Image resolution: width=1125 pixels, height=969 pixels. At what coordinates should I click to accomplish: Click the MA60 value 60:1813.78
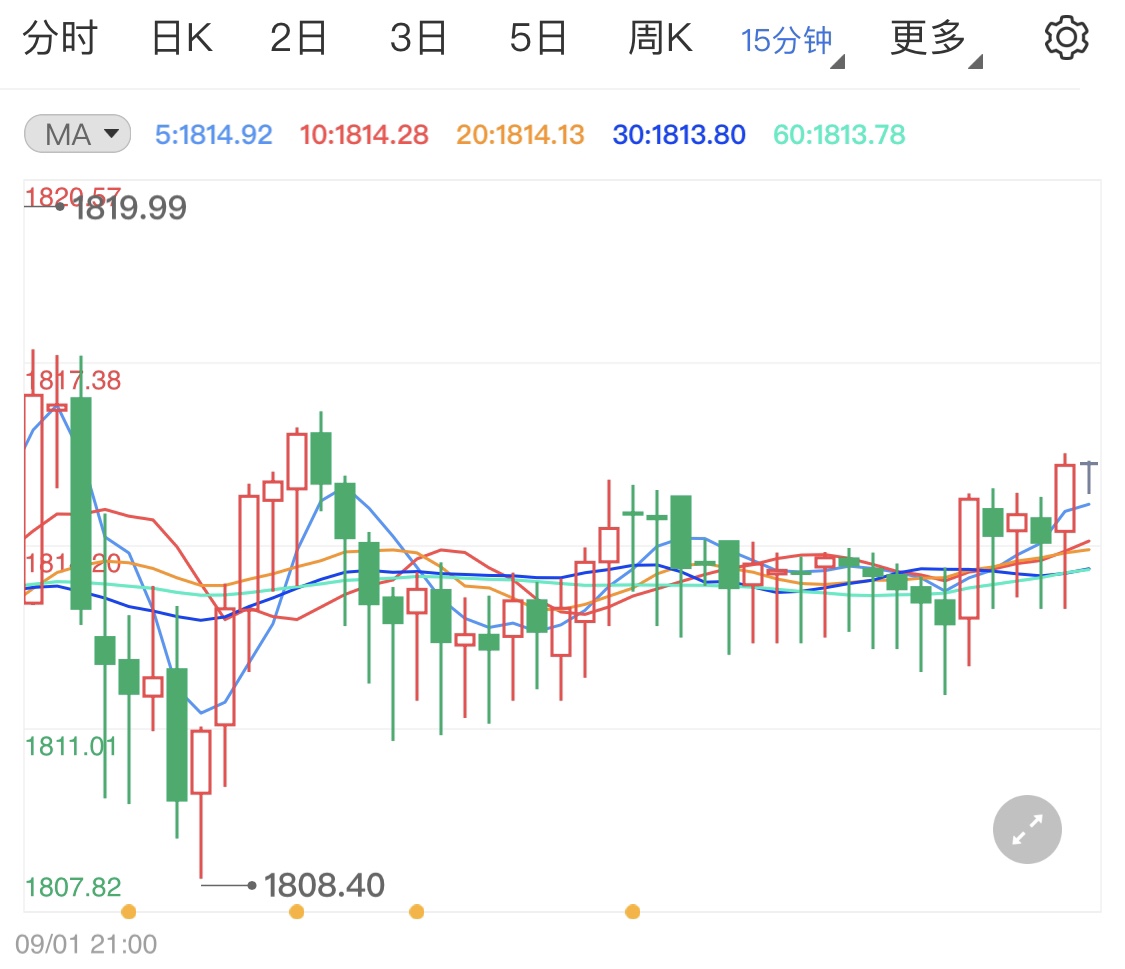click(839, 135)
